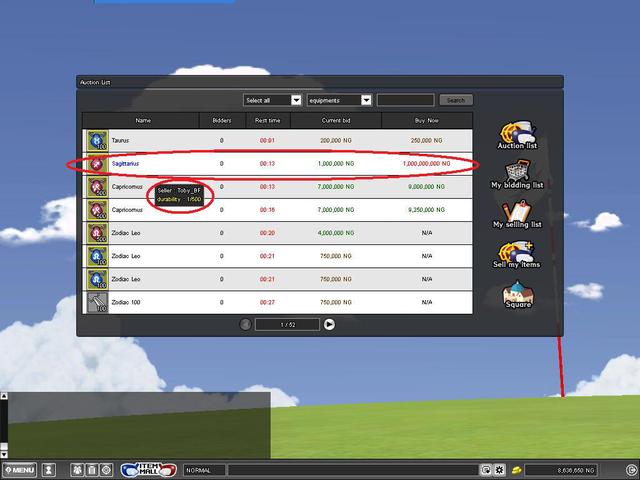The image size is (640, 480).
Task: Go to next auction page arrow
Action: pos(329,324)
